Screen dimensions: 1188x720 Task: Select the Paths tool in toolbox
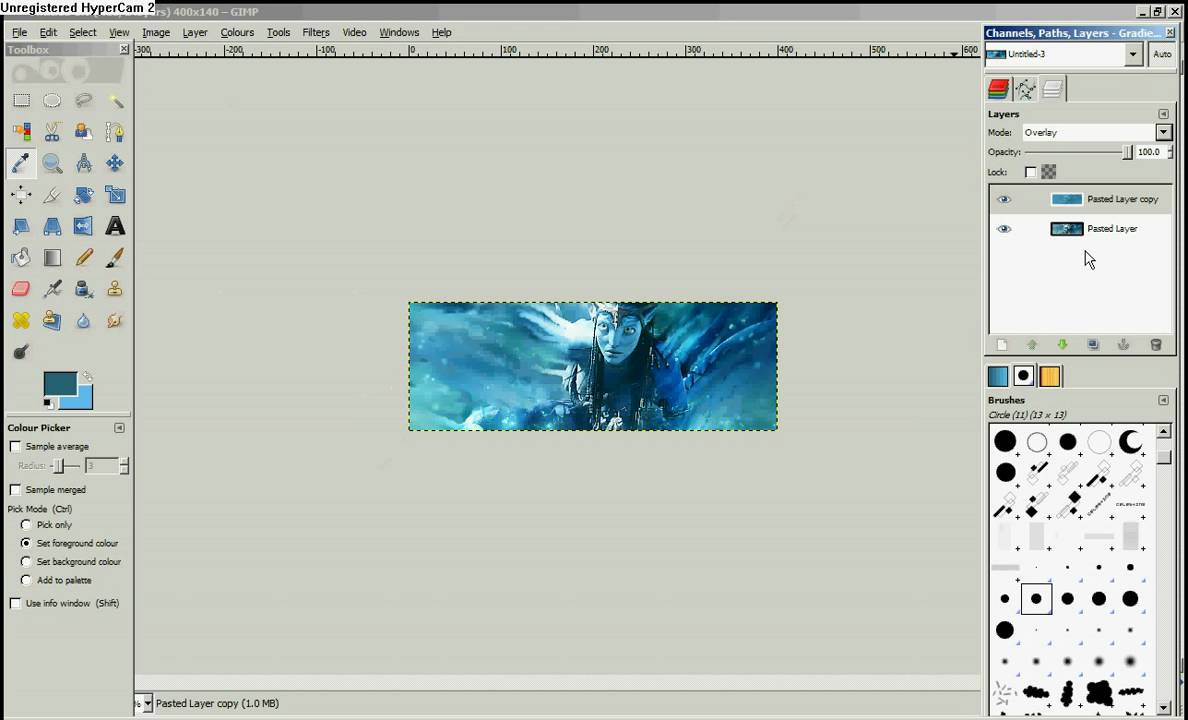pos(115,132)
